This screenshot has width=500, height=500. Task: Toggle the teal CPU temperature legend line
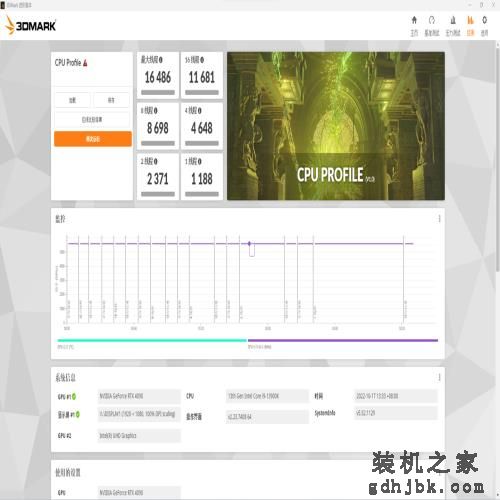point(152,340)
